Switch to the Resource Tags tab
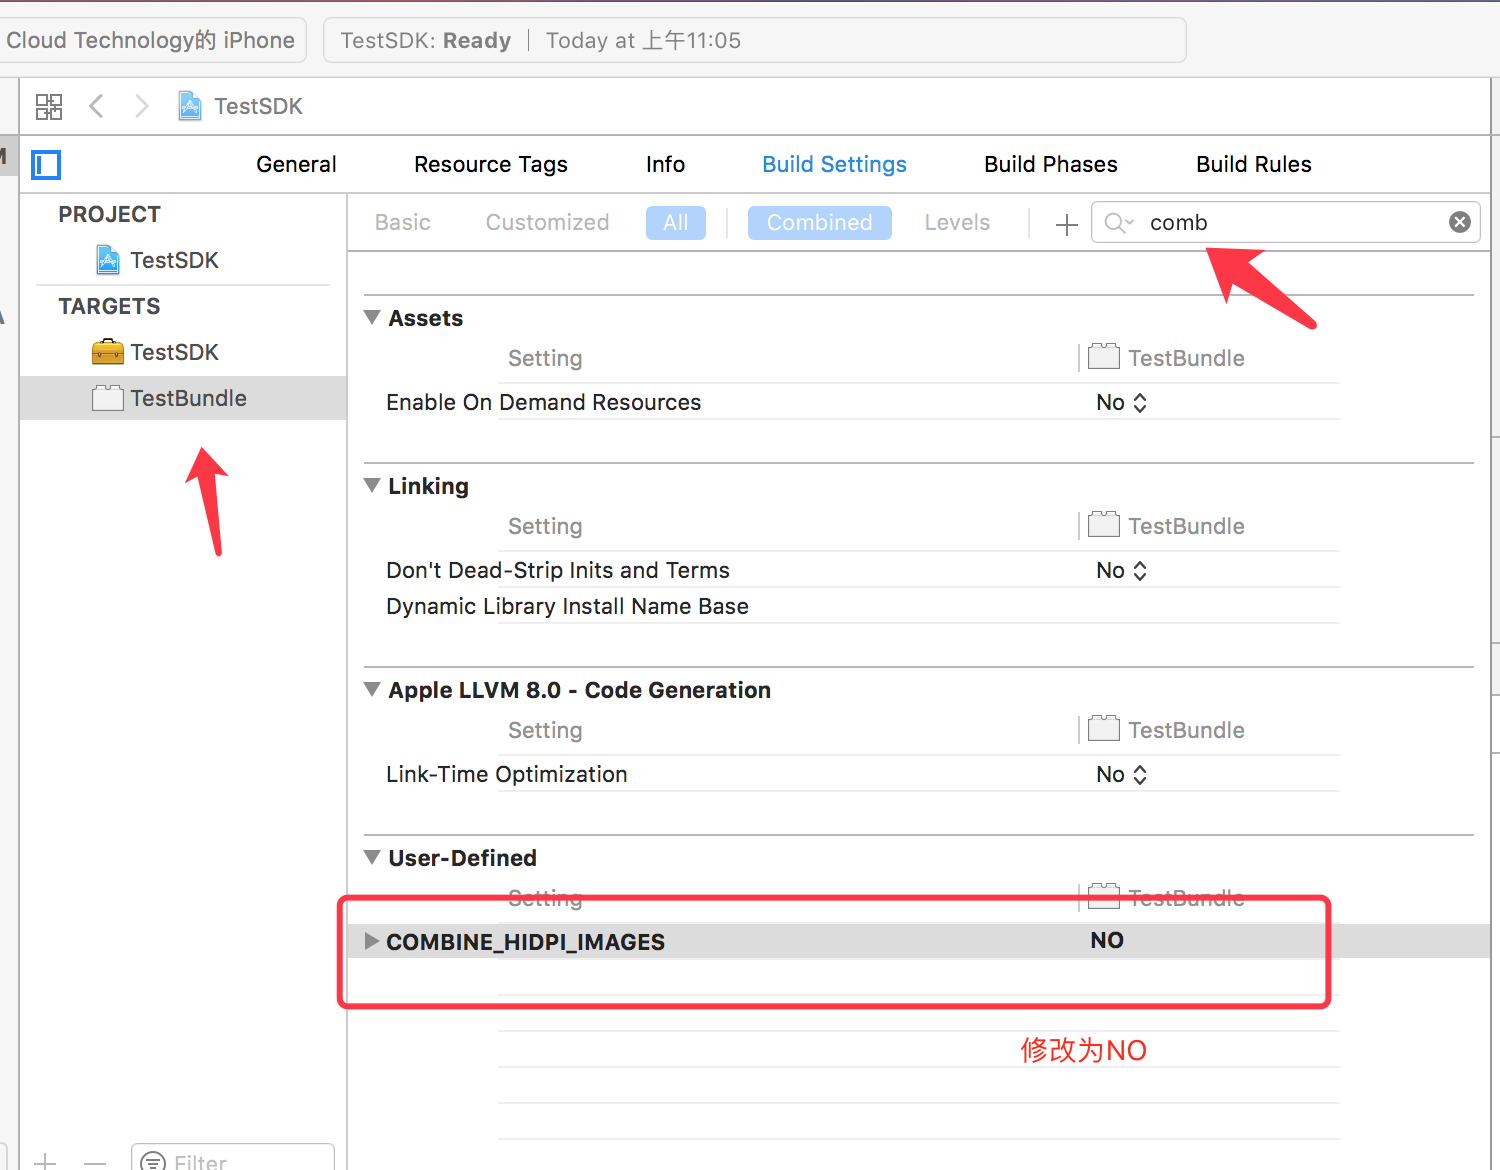 491,164
